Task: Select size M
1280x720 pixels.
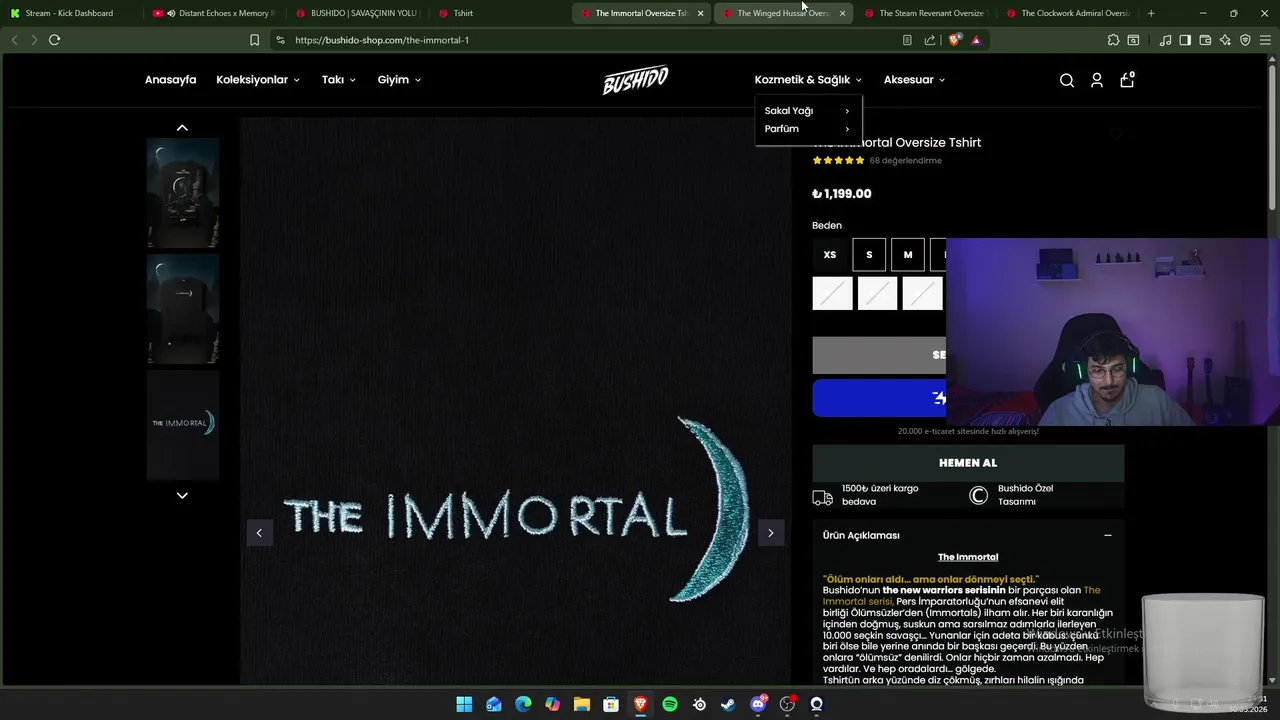Action: (x=908, y=255)
